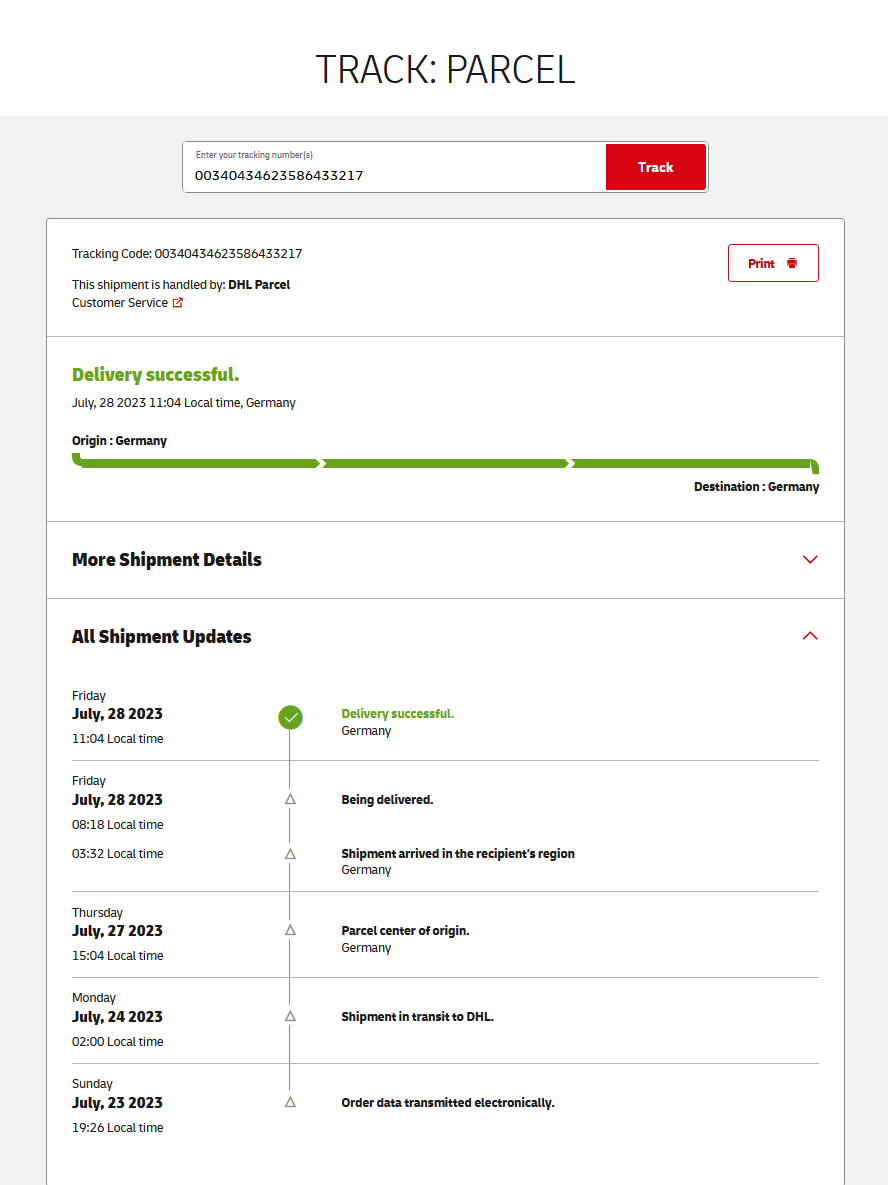Viewport: 888px width, 1185px height.
Task: Click the first segment of green progress bar
Action: [x=198, y=464]
